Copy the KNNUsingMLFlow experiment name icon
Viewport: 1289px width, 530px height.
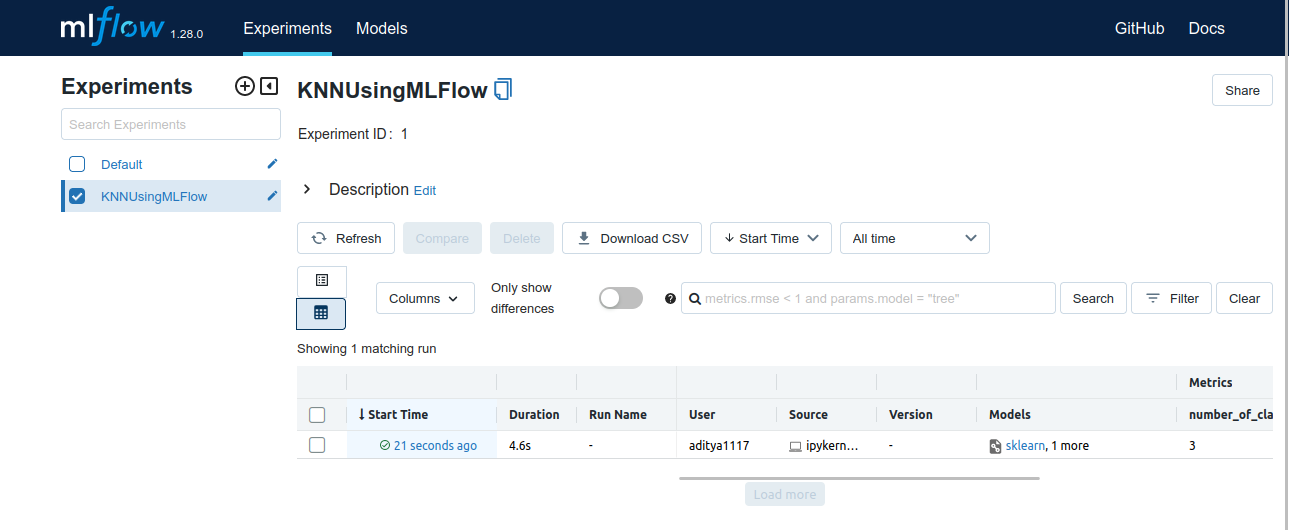[x=503, y=90]
